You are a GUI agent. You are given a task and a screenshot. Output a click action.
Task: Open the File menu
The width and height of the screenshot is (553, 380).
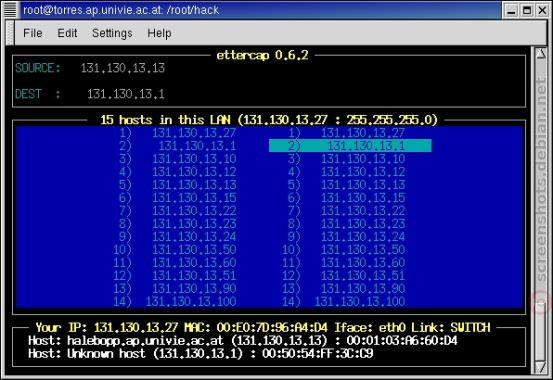33,33
